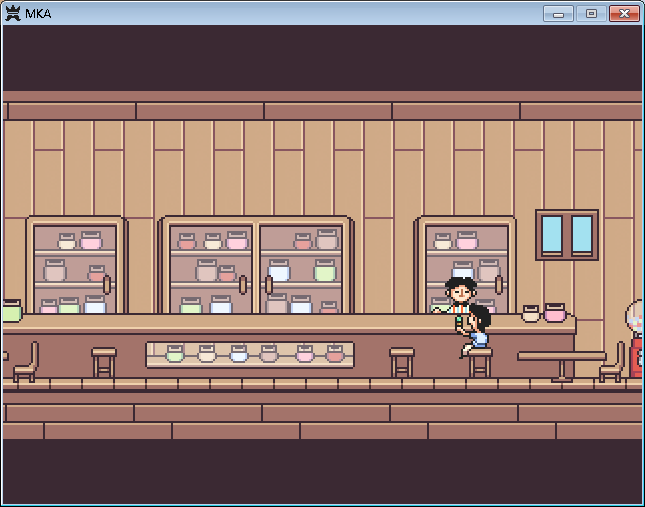Click the pink jar on leftmost cabinet's top shelf
This screenshot has width=645, height=507.
(x=91, y=240)
